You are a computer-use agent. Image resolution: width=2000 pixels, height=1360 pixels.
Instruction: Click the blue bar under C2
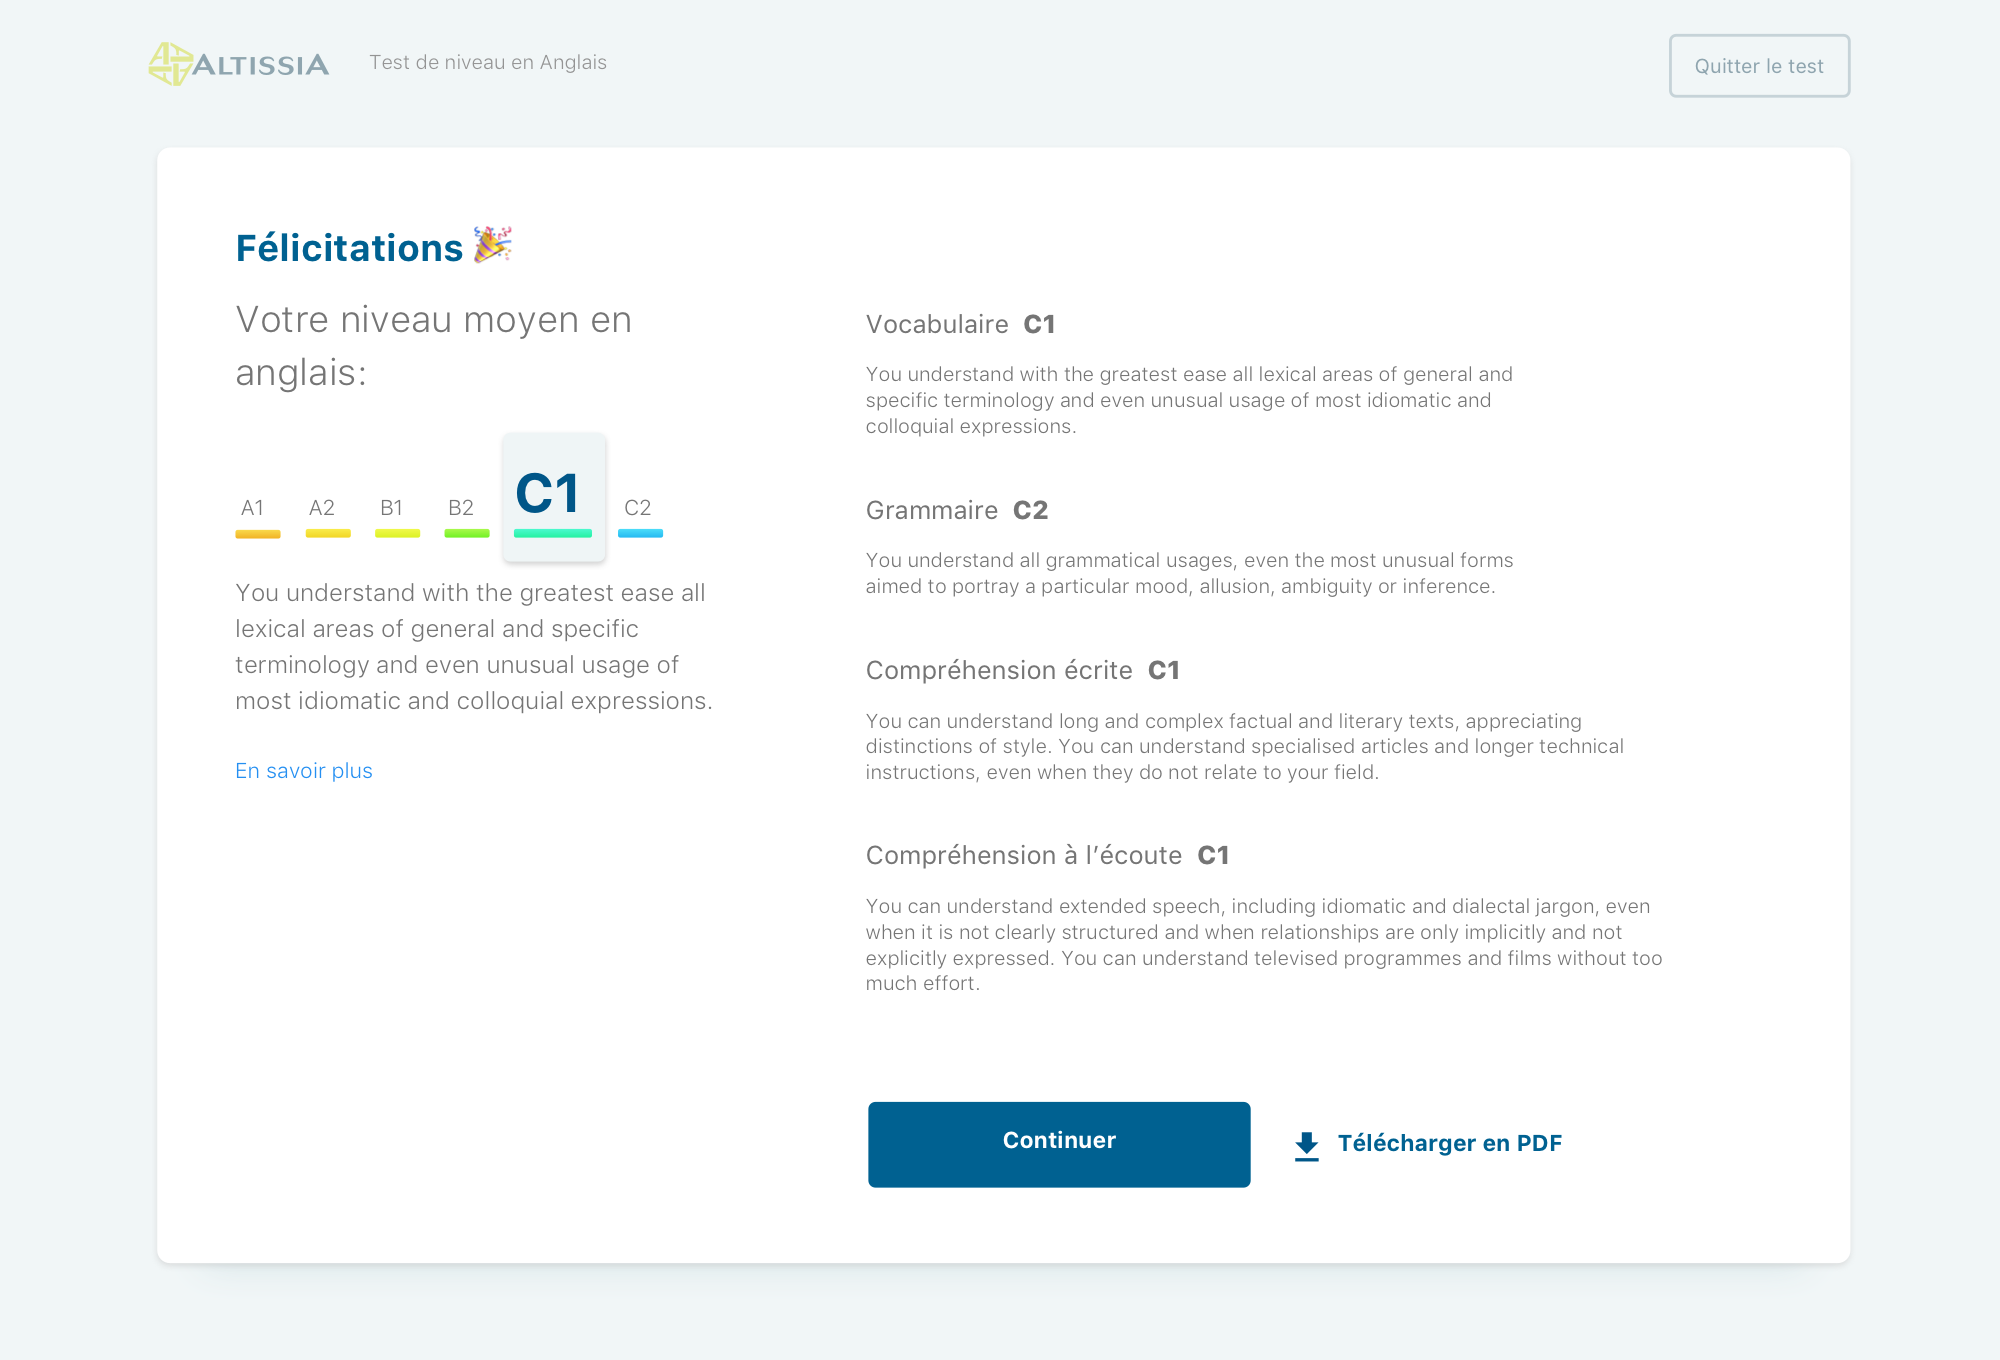pos(640,534)
